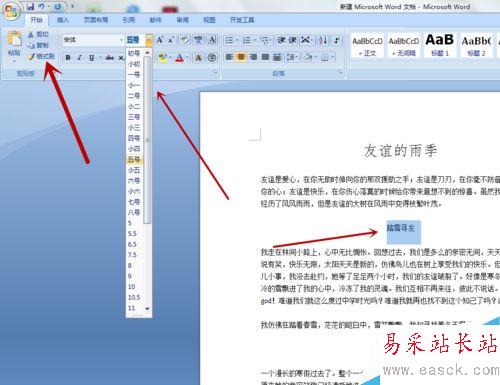500x385 pixels.
Task: Save the document from quick access toolbar
Action: tap(31, 6)
